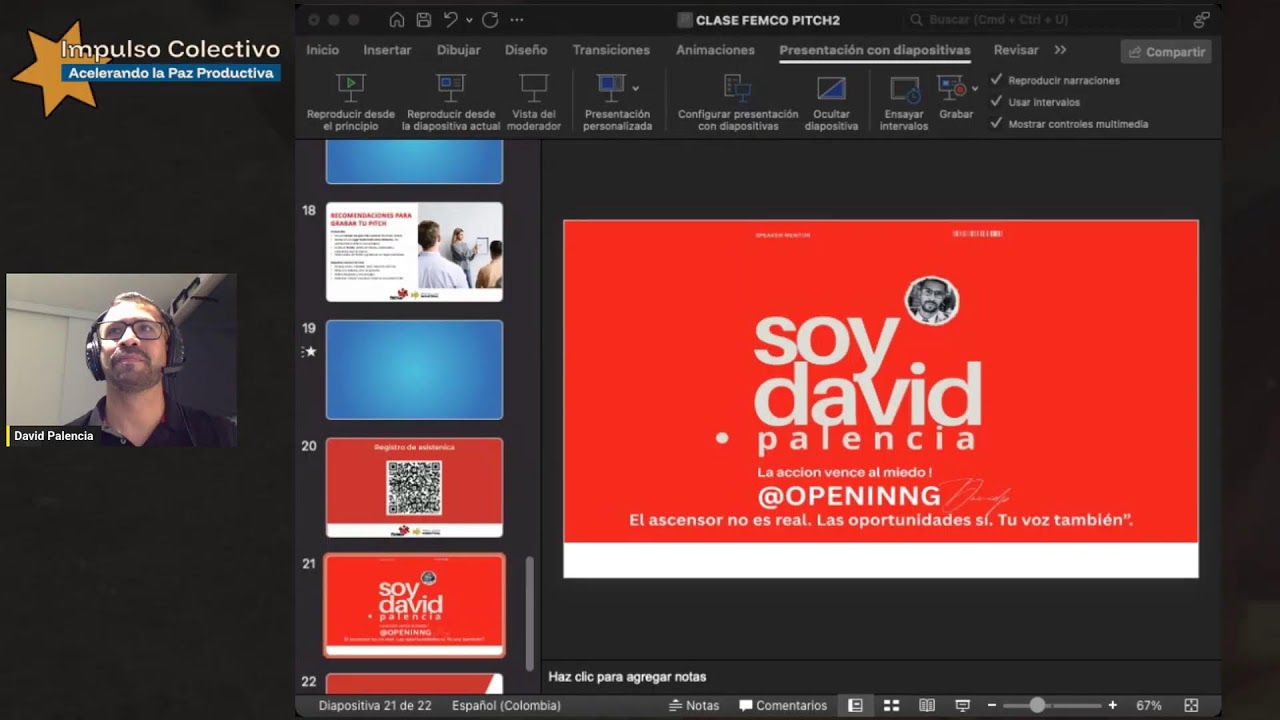
Task: Open the Diseño tab
Action: (x=526, y=49)
